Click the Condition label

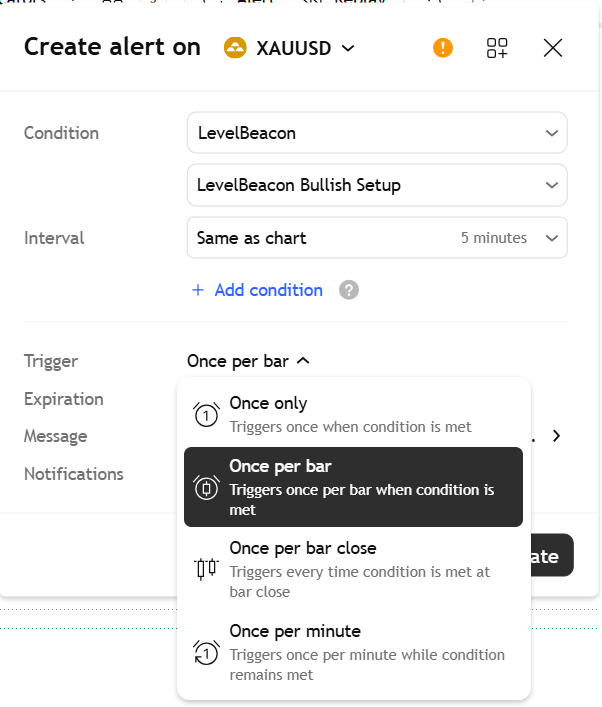tap(61, 133)
